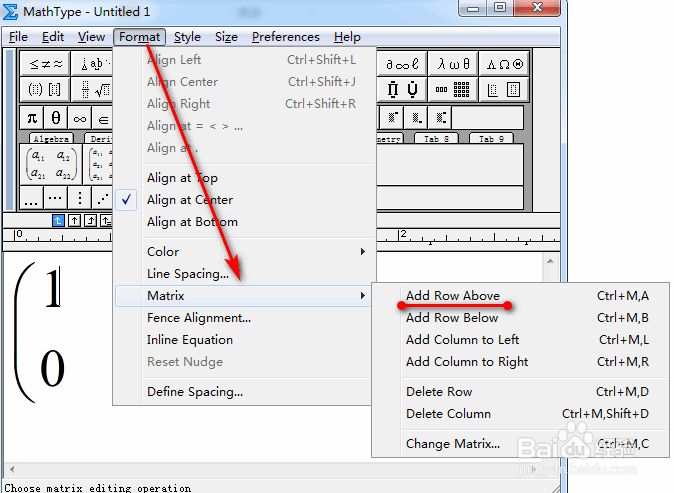Image resolution: width=674 pixels, height=493 pixels.
Task: Open the lowercase Greek palette (λωθ)
Action: coord(453,64)
